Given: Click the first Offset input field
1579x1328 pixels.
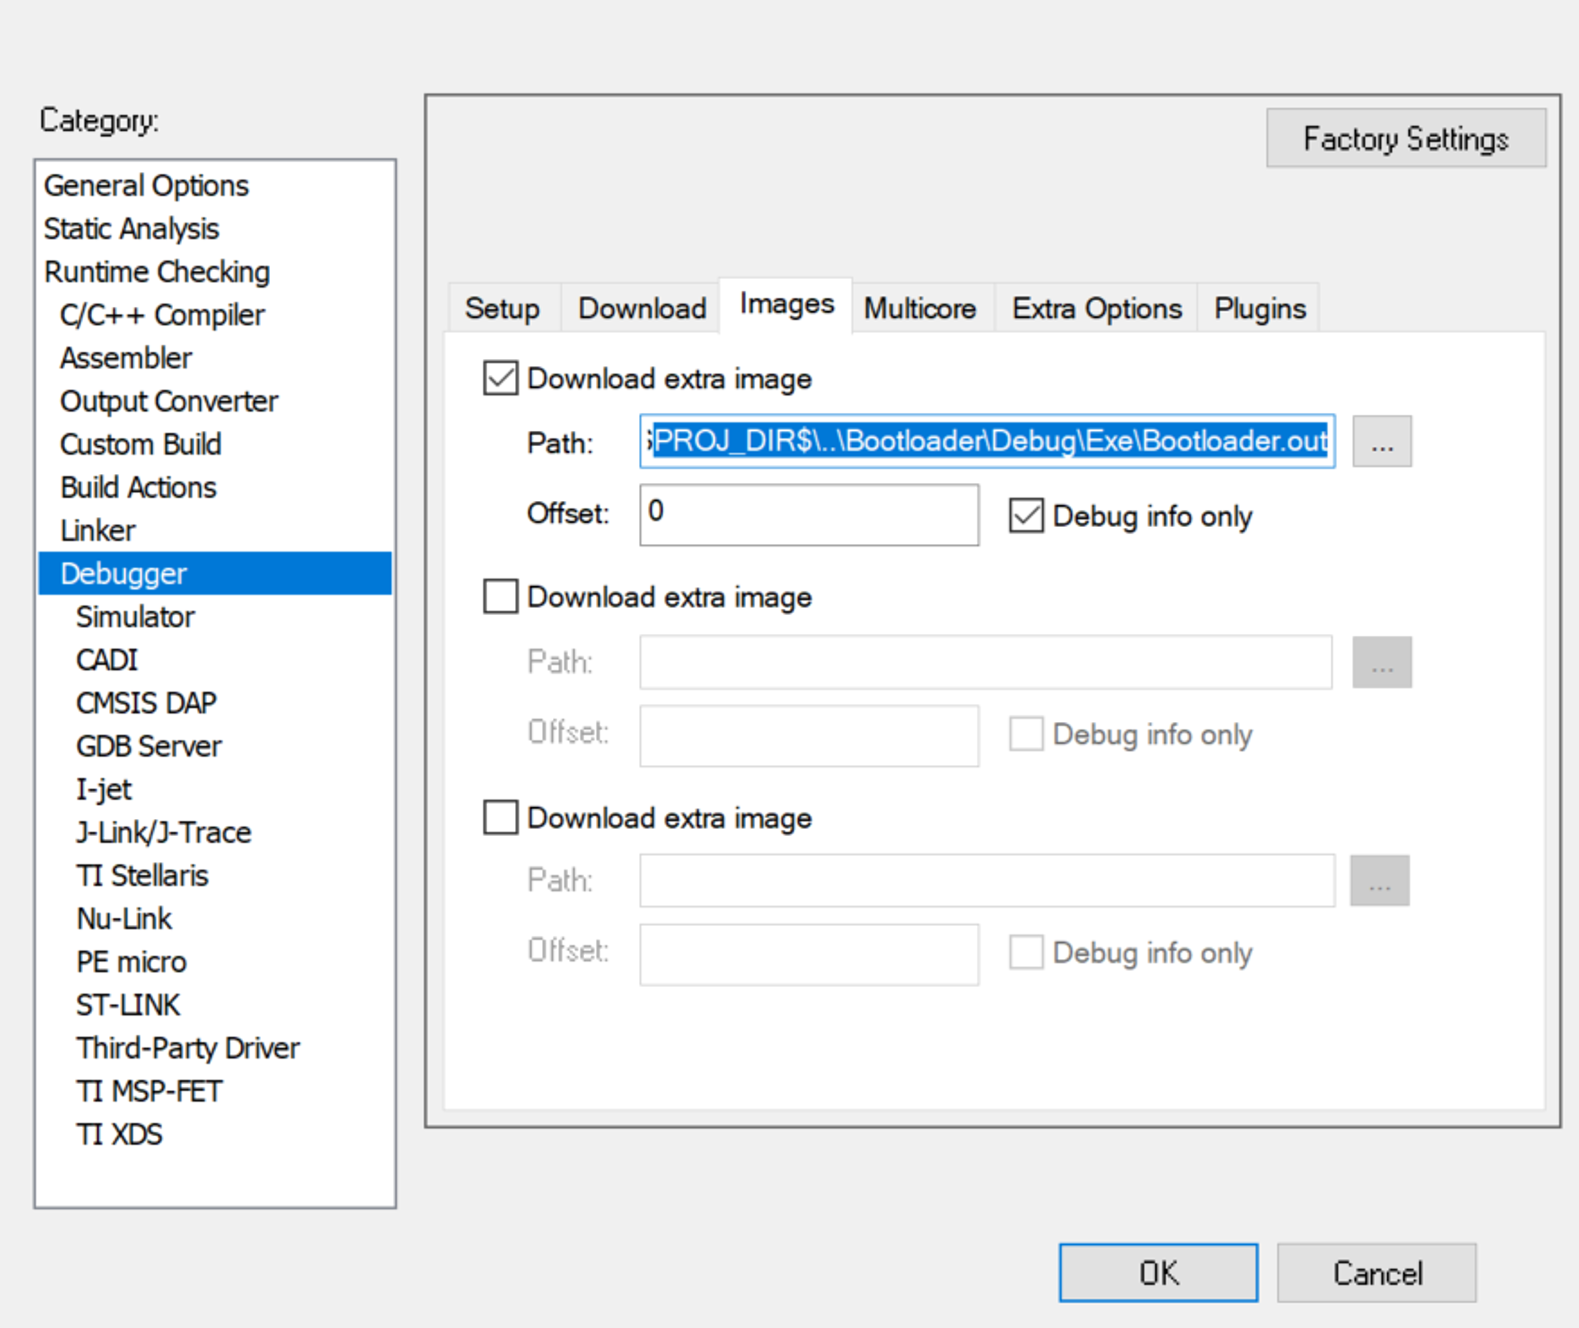Looking at the screenshot, I should pyautogui.click(x=808, y=515).
